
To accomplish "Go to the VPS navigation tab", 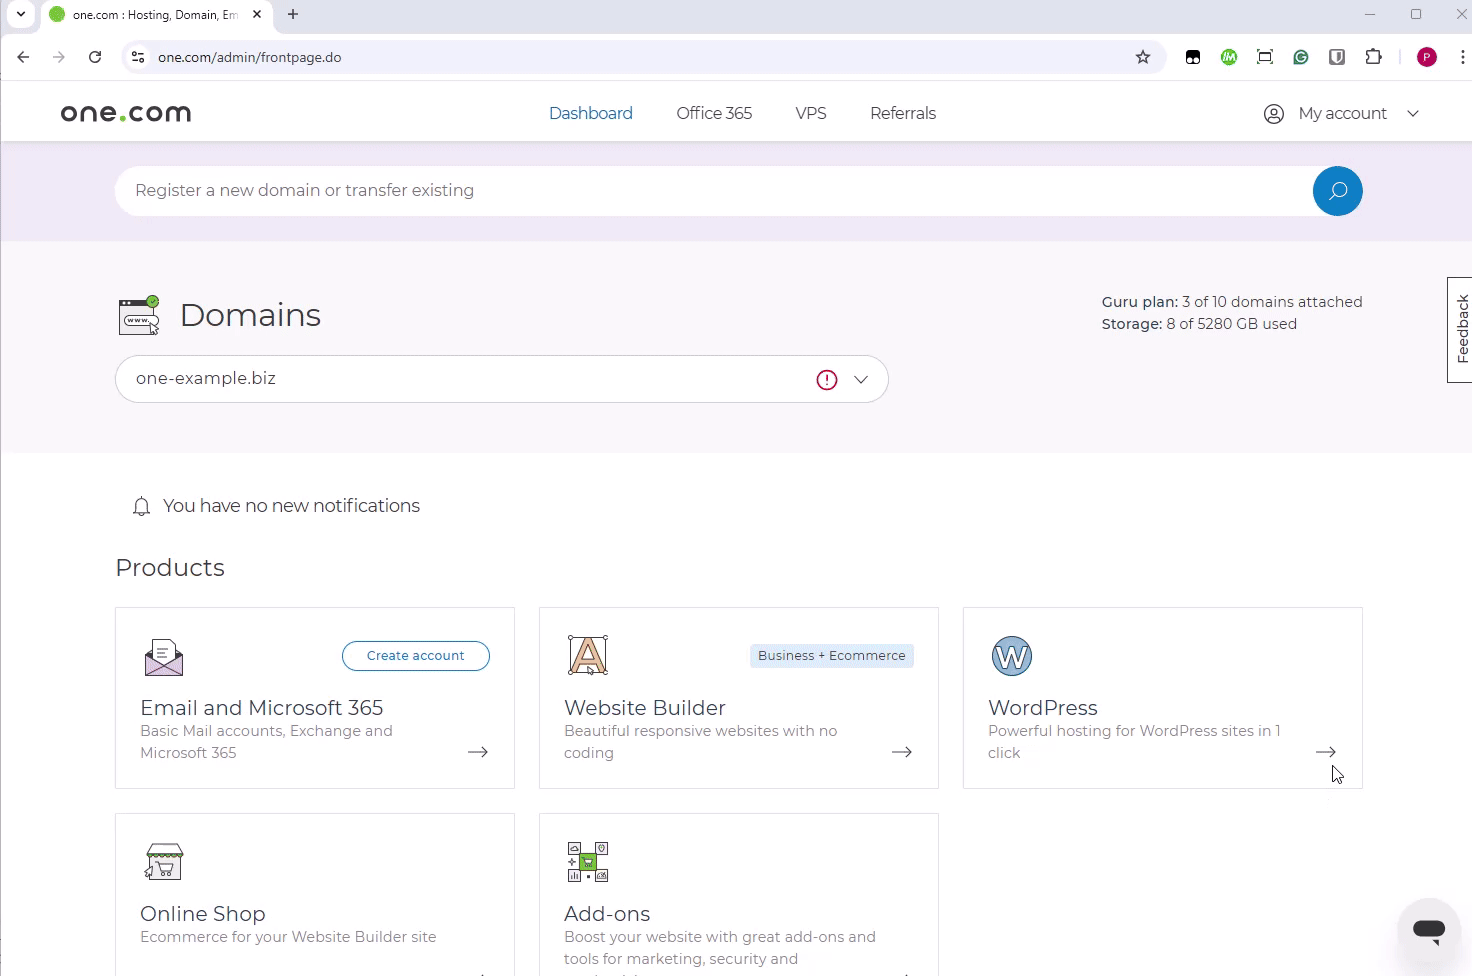I will point(810,114).
